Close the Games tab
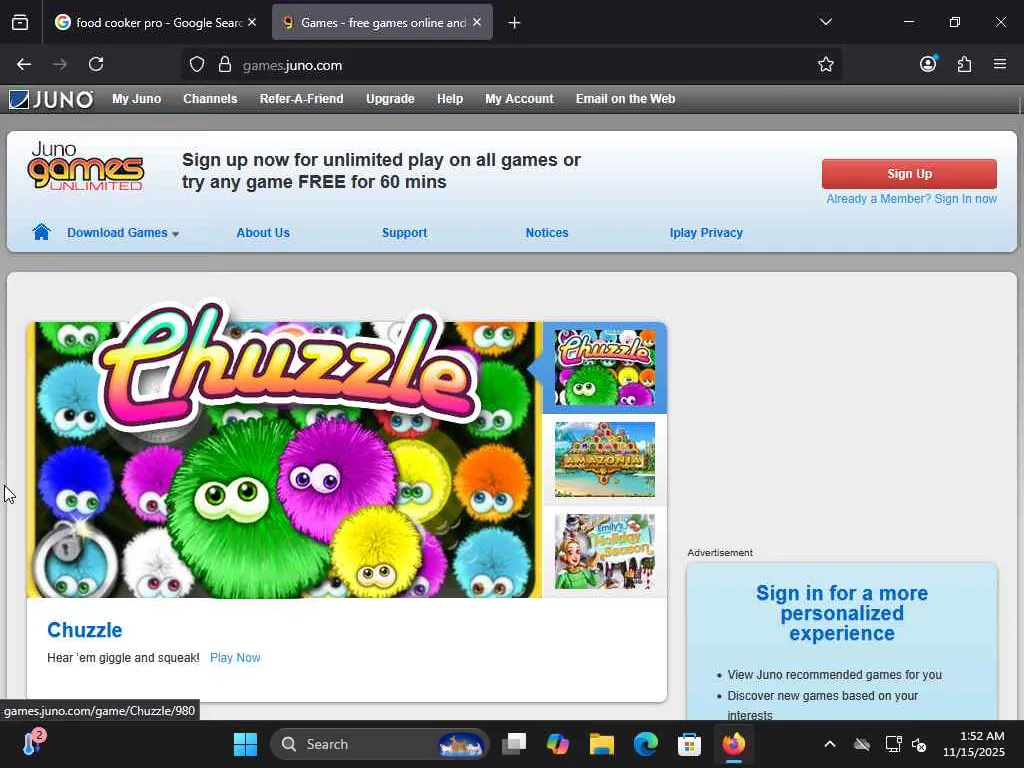1024x768 pixels. [477, 22]
